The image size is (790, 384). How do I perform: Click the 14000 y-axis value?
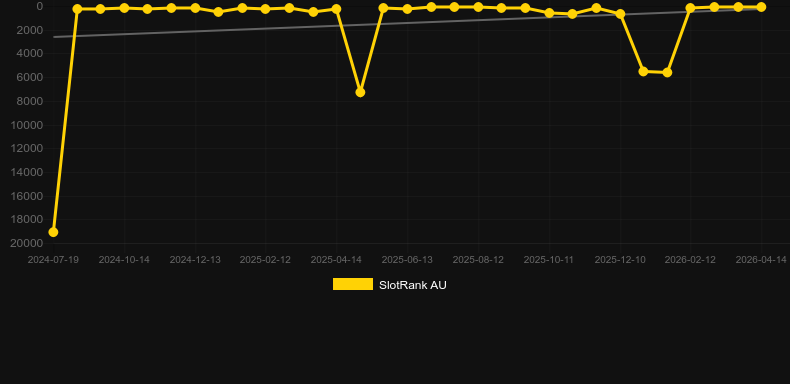pyautogui.click(x=27, y=172)
